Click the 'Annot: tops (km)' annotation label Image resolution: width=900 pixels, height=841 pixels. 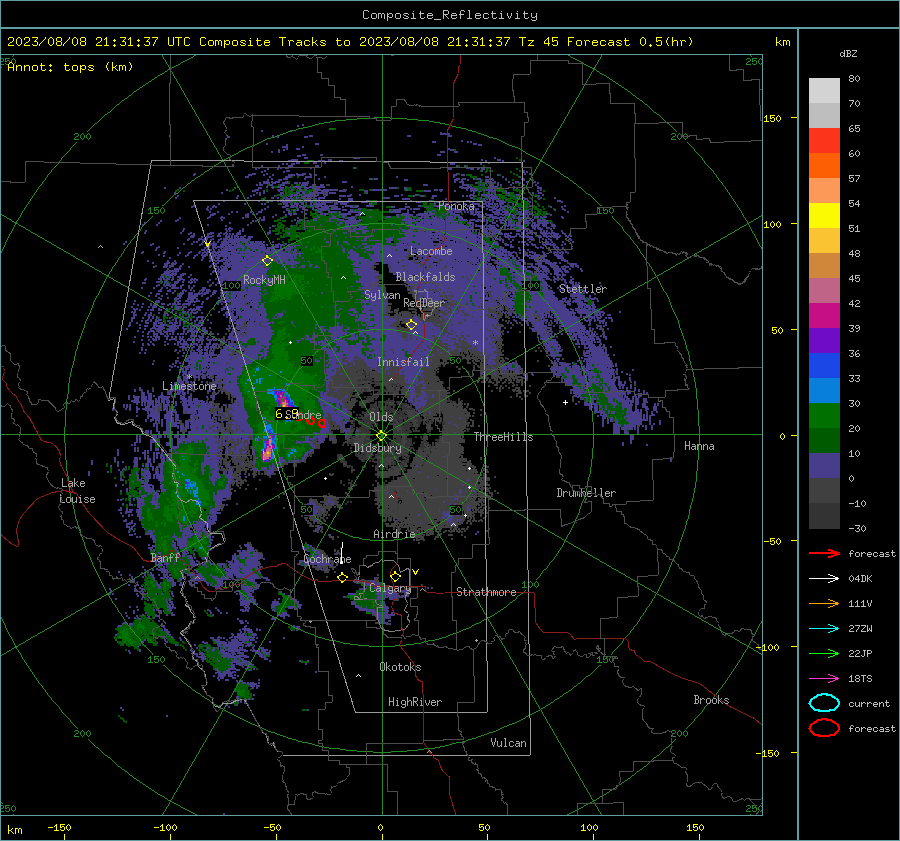pyautogui.click(x=70, y=67)
